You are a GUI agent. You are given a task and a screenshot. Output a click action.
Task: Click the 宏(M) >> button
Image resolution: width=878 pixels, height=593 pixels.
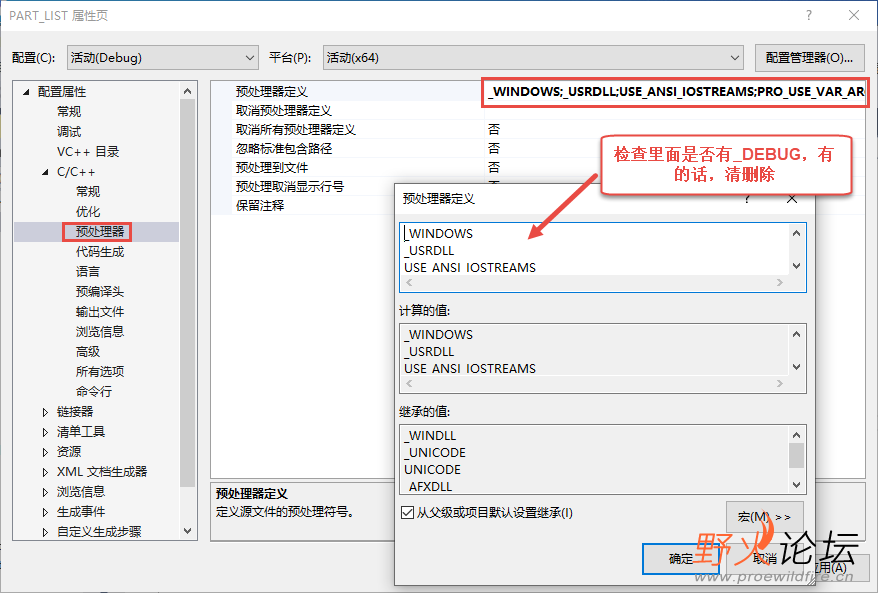(764, 516)
